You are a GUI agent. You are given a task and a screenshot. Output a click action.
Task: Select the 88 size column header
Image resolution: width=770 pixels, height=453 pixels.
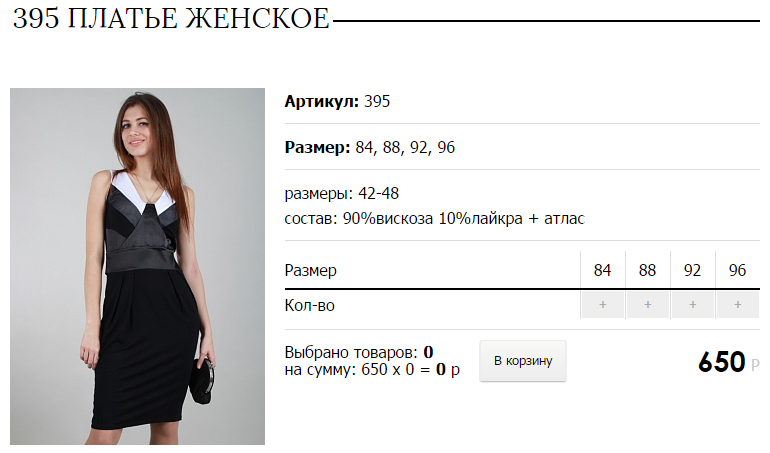pyautogui.click(x=647, y=270)
